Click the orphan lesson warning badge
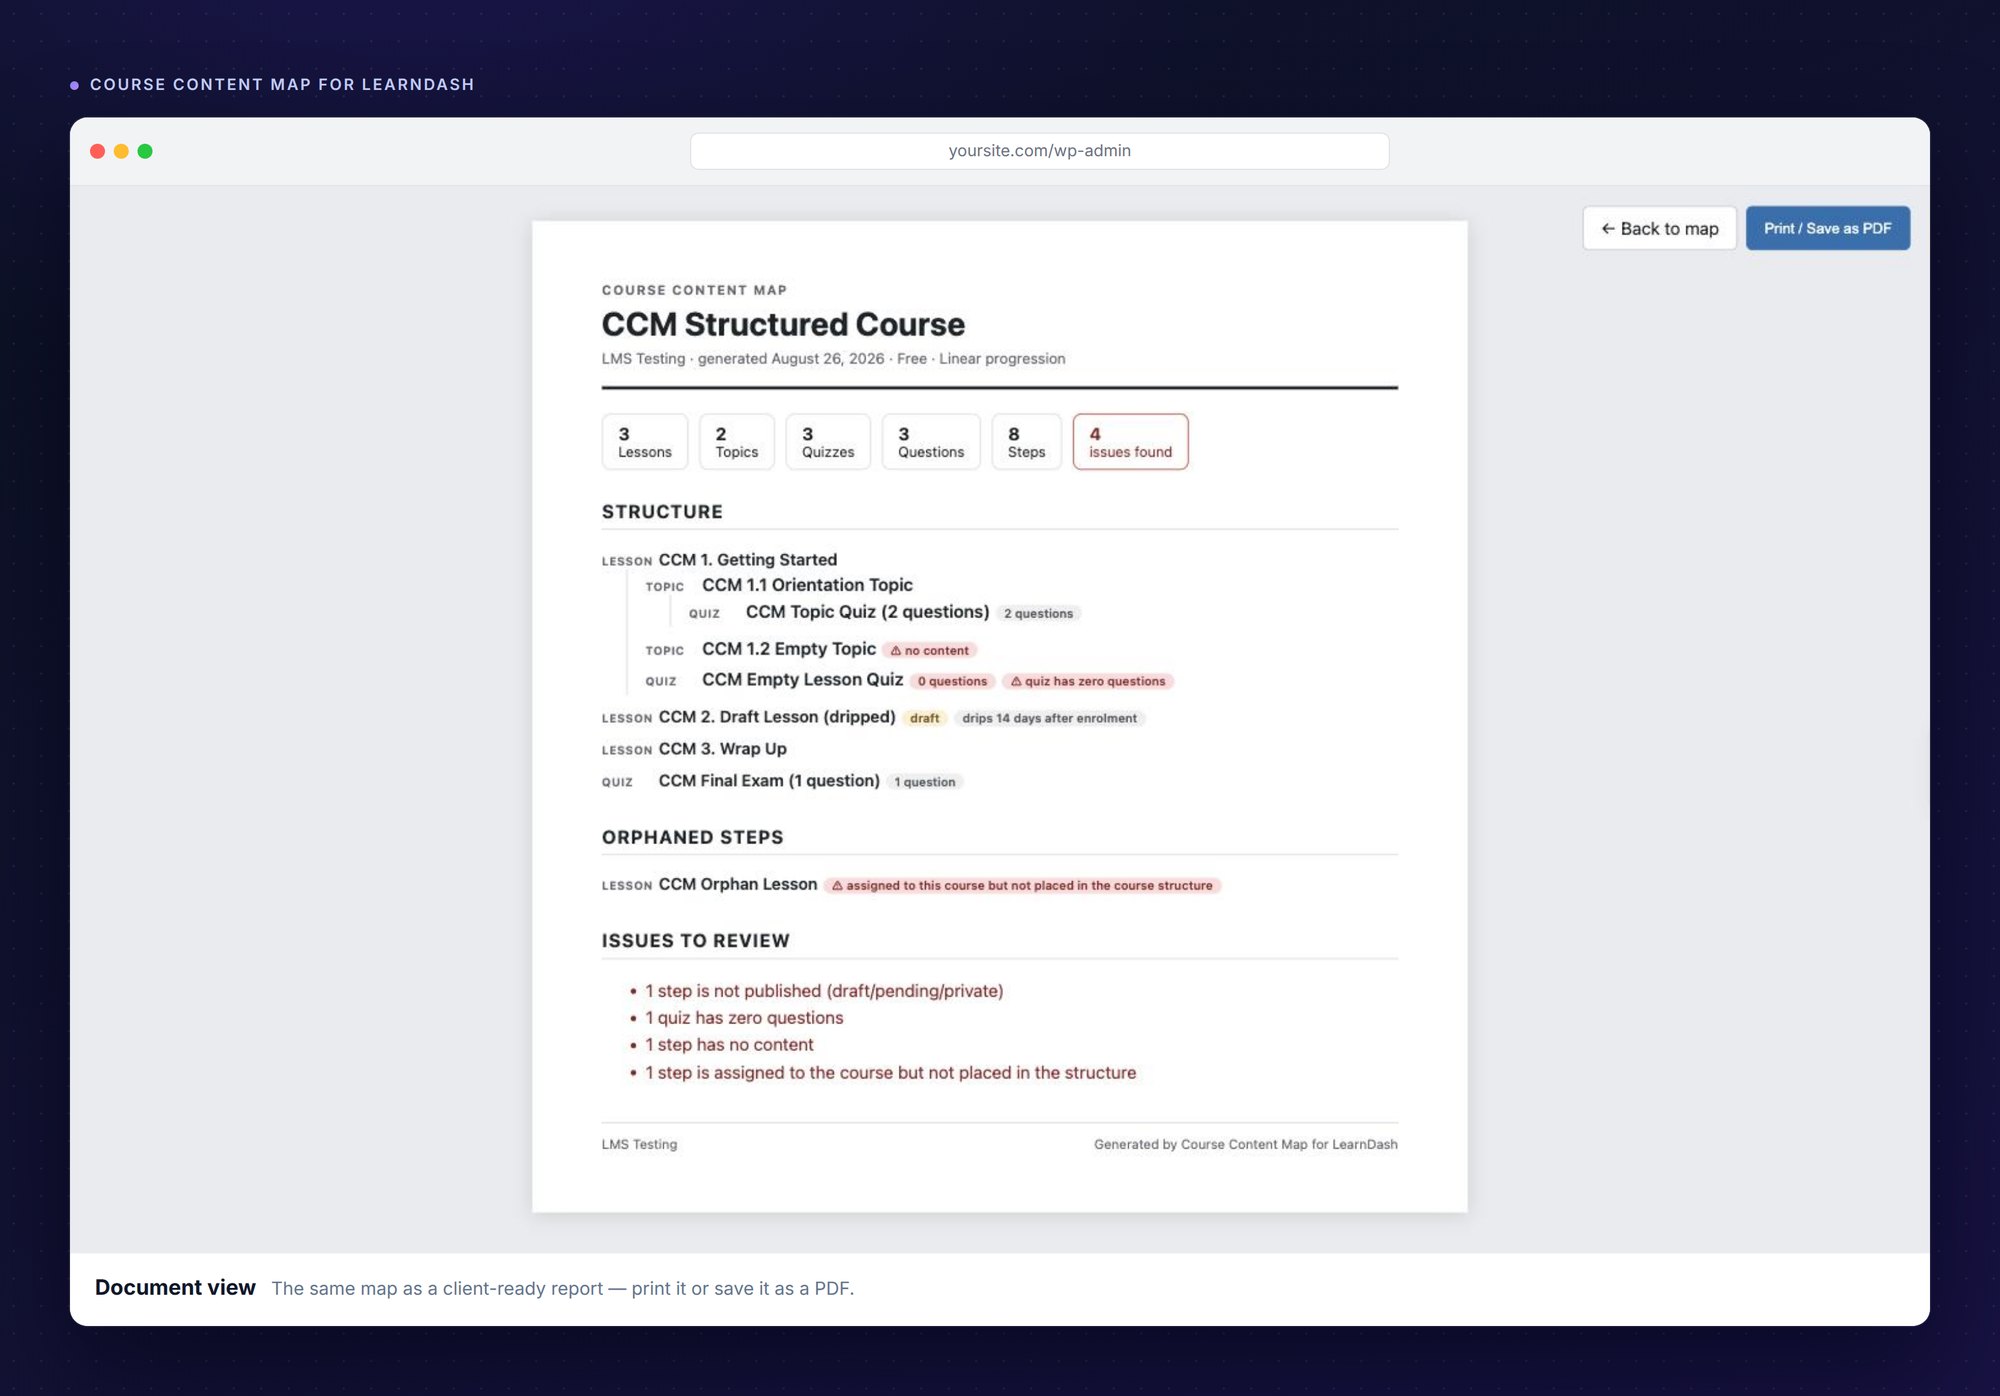 tap(1022, 886)
